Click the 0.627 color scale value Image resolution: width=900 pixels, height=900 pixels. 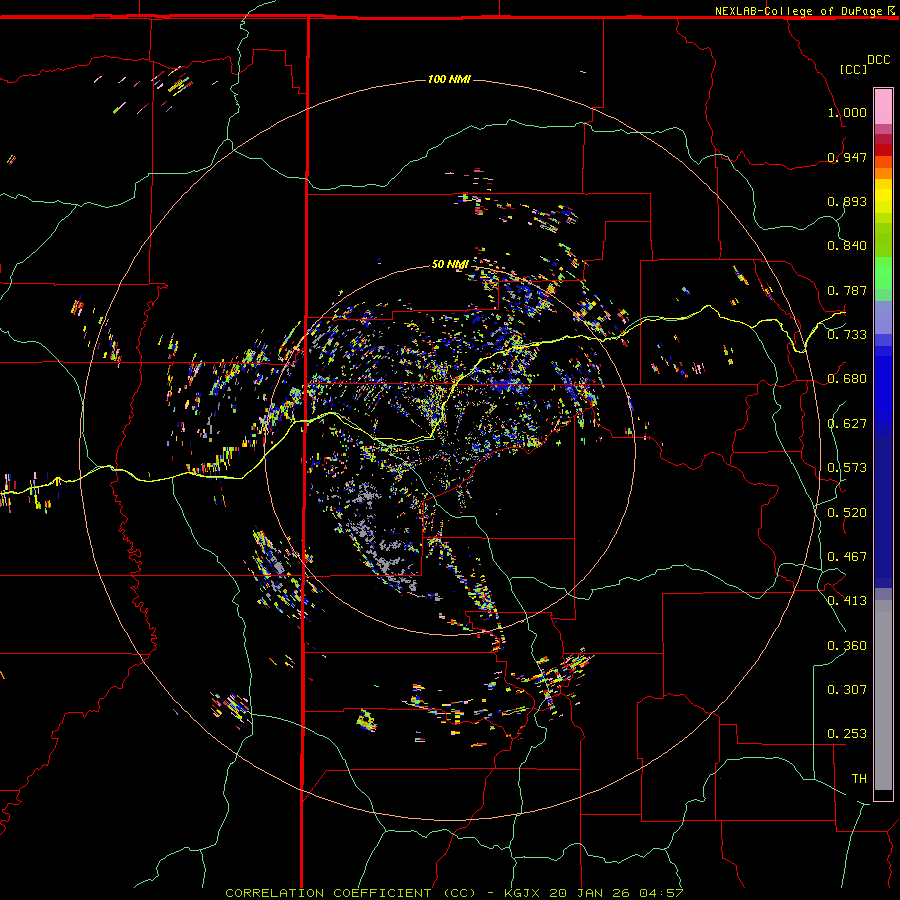coord(847,424)
